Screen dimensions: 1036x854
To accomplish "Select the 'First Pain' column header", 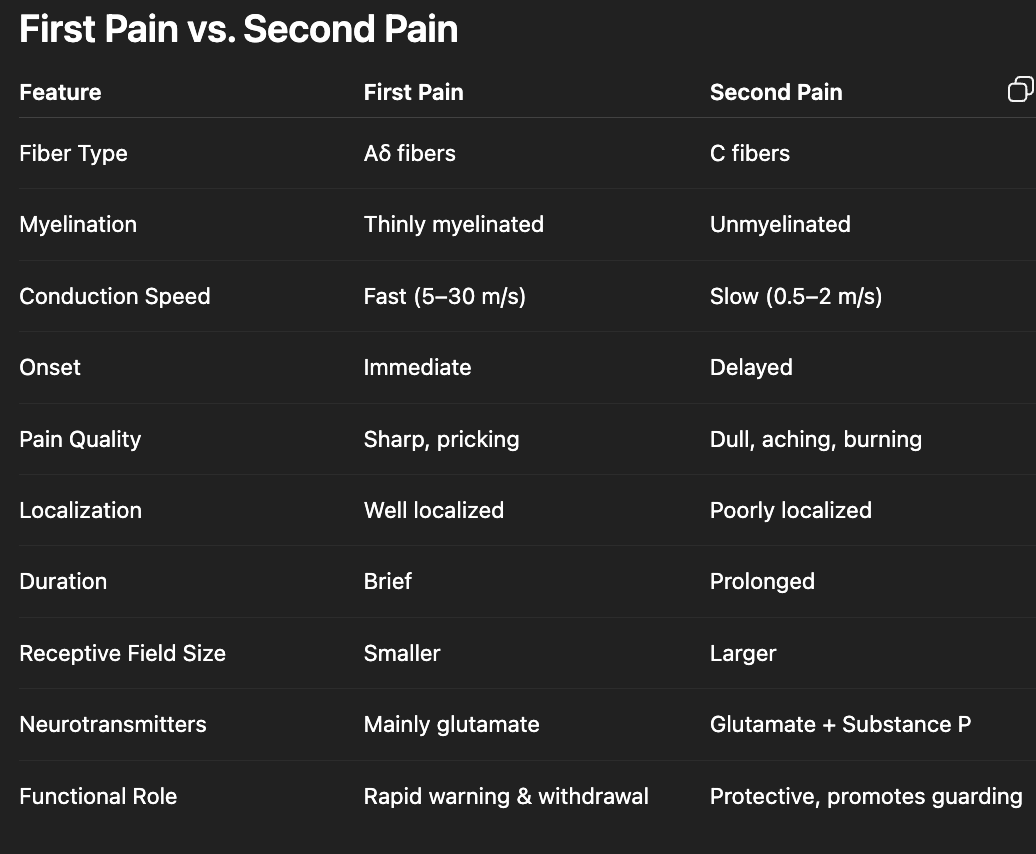I will [413, 92].
